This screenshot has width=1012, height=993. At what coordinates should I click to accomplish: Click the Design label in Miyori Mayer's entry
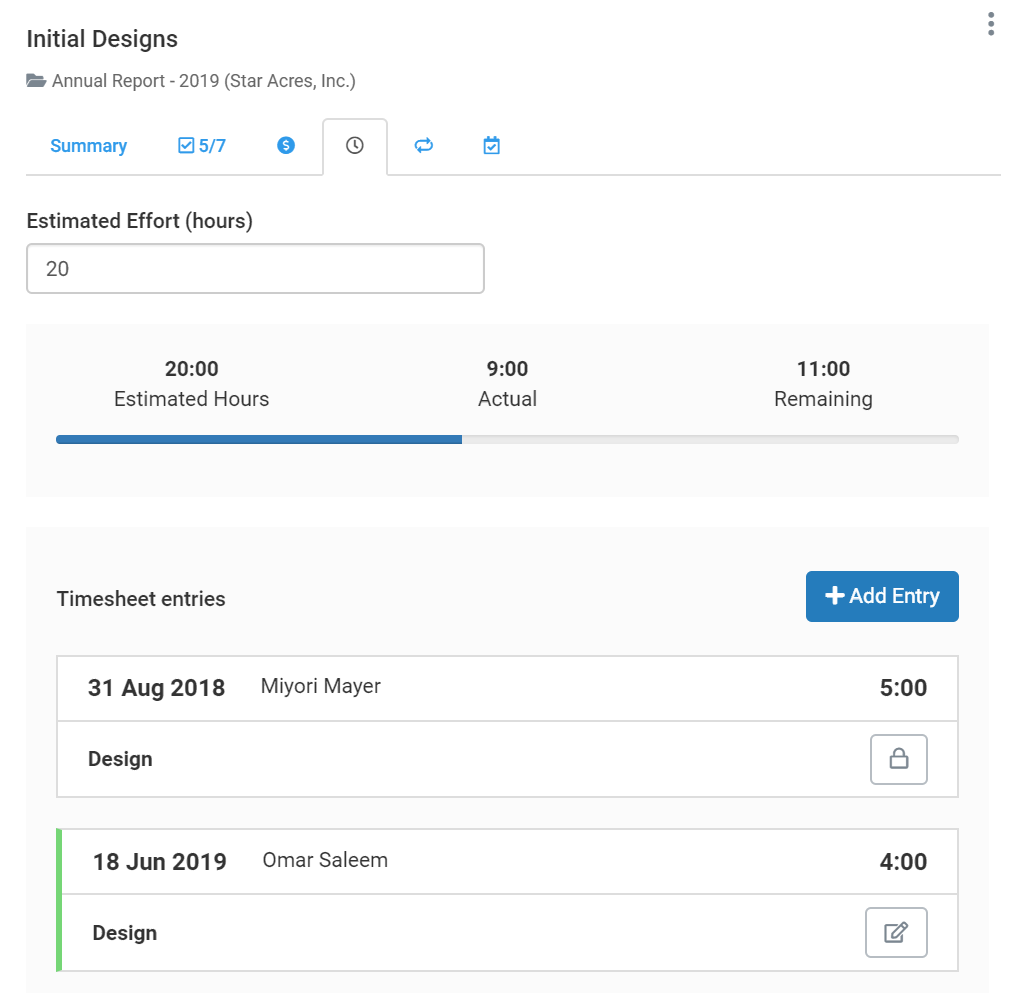(120, 759)
